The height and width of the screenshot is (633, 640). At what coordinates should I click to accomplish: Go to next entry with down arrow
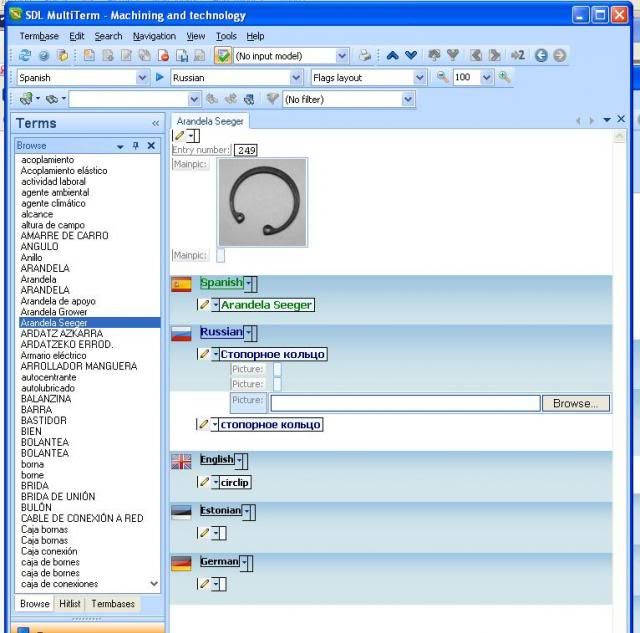[x=411, y=55]
